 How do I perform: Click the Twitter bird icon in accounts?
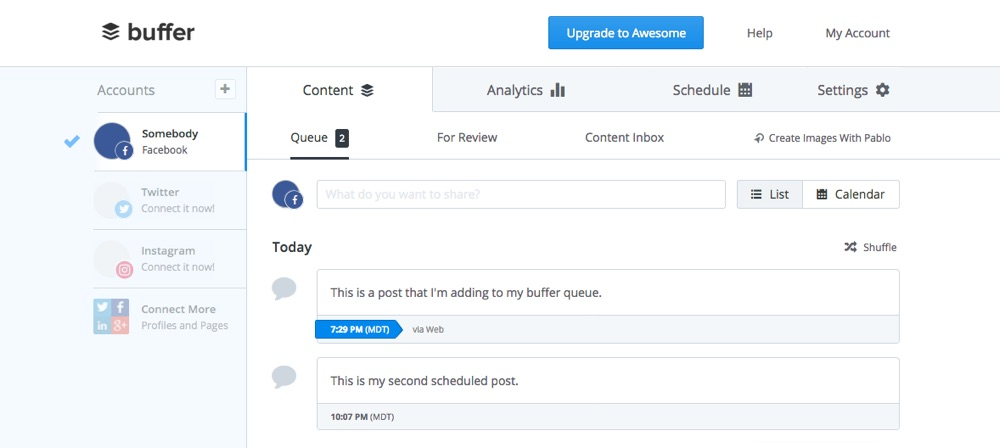click(124, 209)
